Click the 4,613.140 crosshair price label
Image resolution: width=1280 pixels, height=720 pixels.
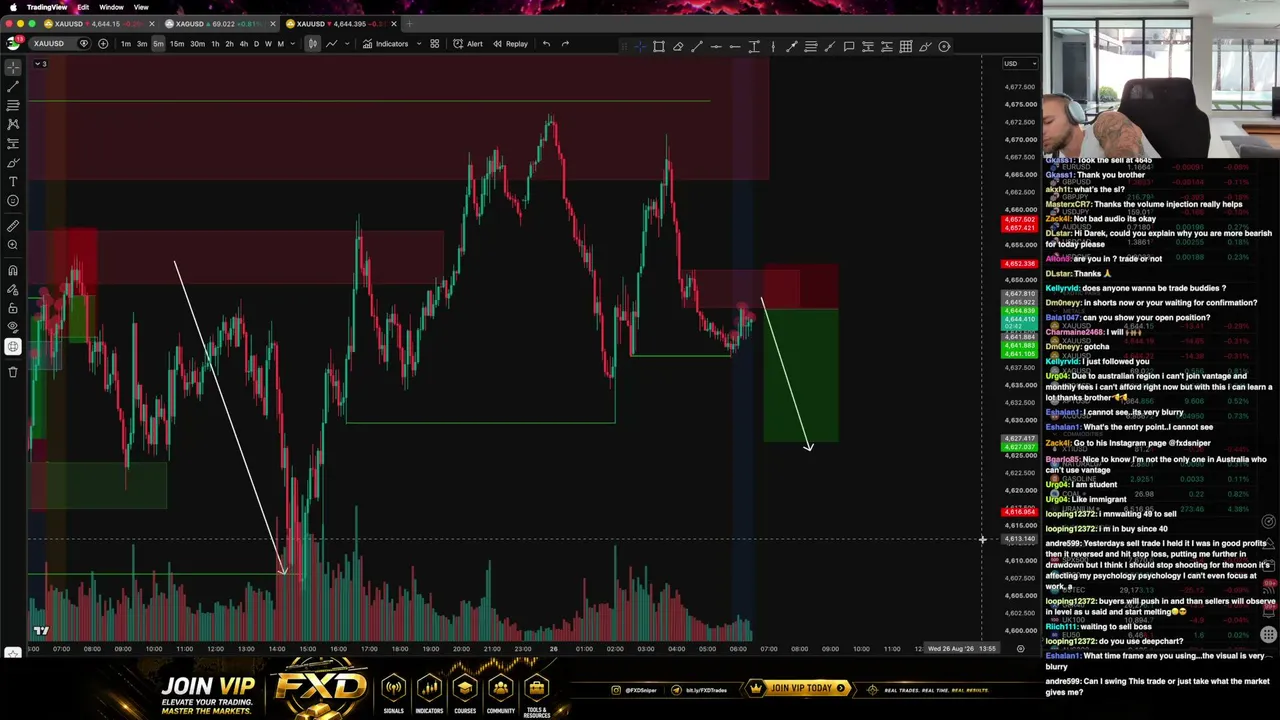pyautogui.click(x=1020, y=539)
